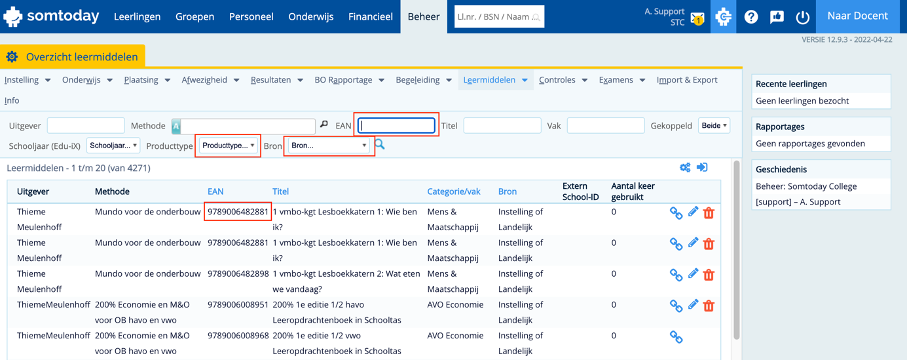Viewport: 908px width, 360px height.
Task: Click link icon for EAN 9789006008951 row
Action: click(676, 305)
